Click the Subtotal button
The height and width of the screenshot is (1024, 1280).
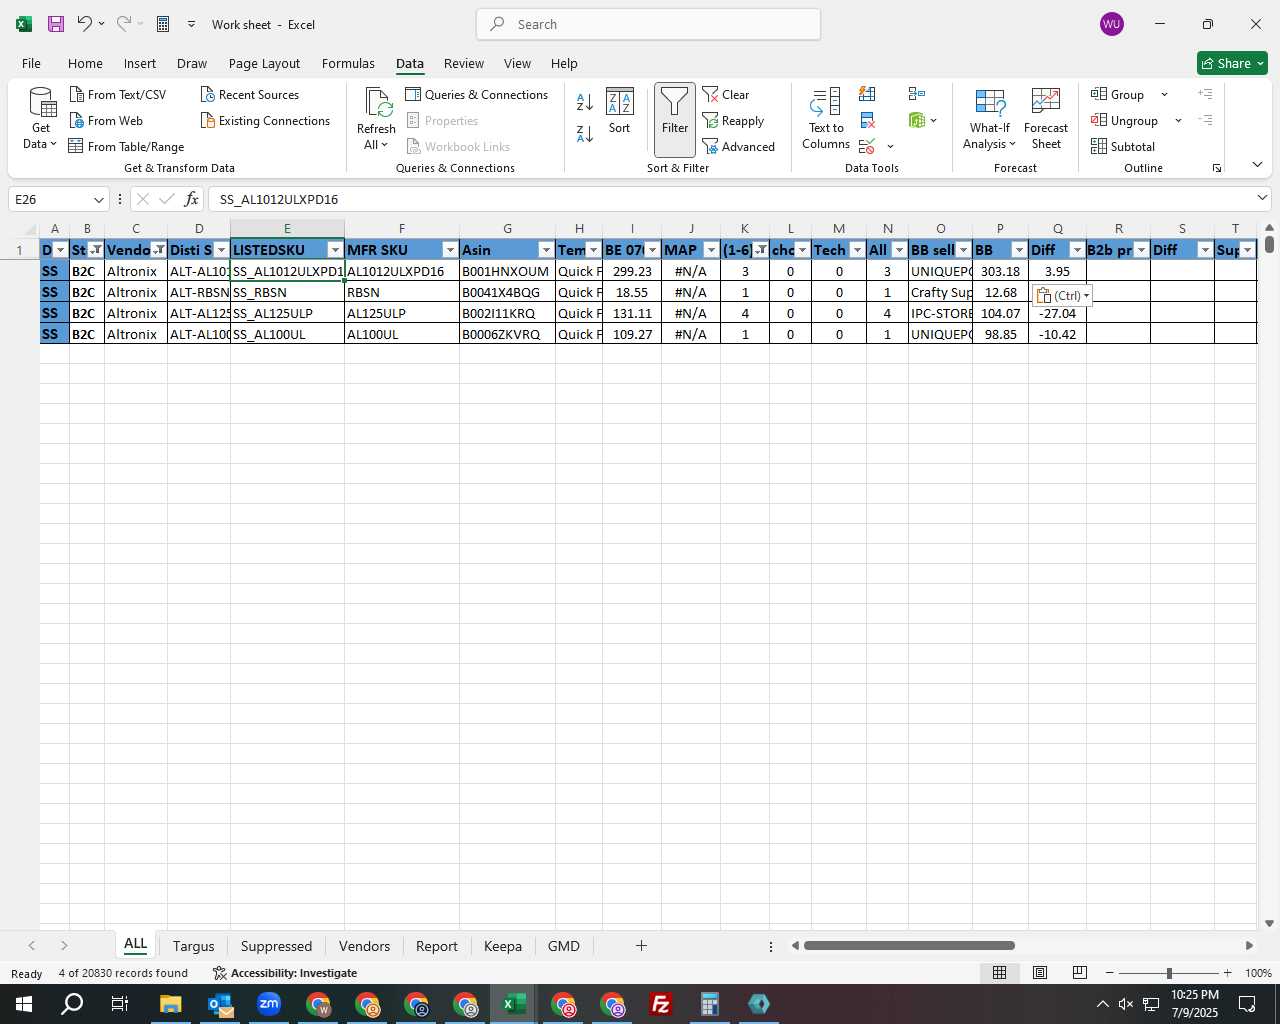pyautogui.click(x=1123, y=147)
